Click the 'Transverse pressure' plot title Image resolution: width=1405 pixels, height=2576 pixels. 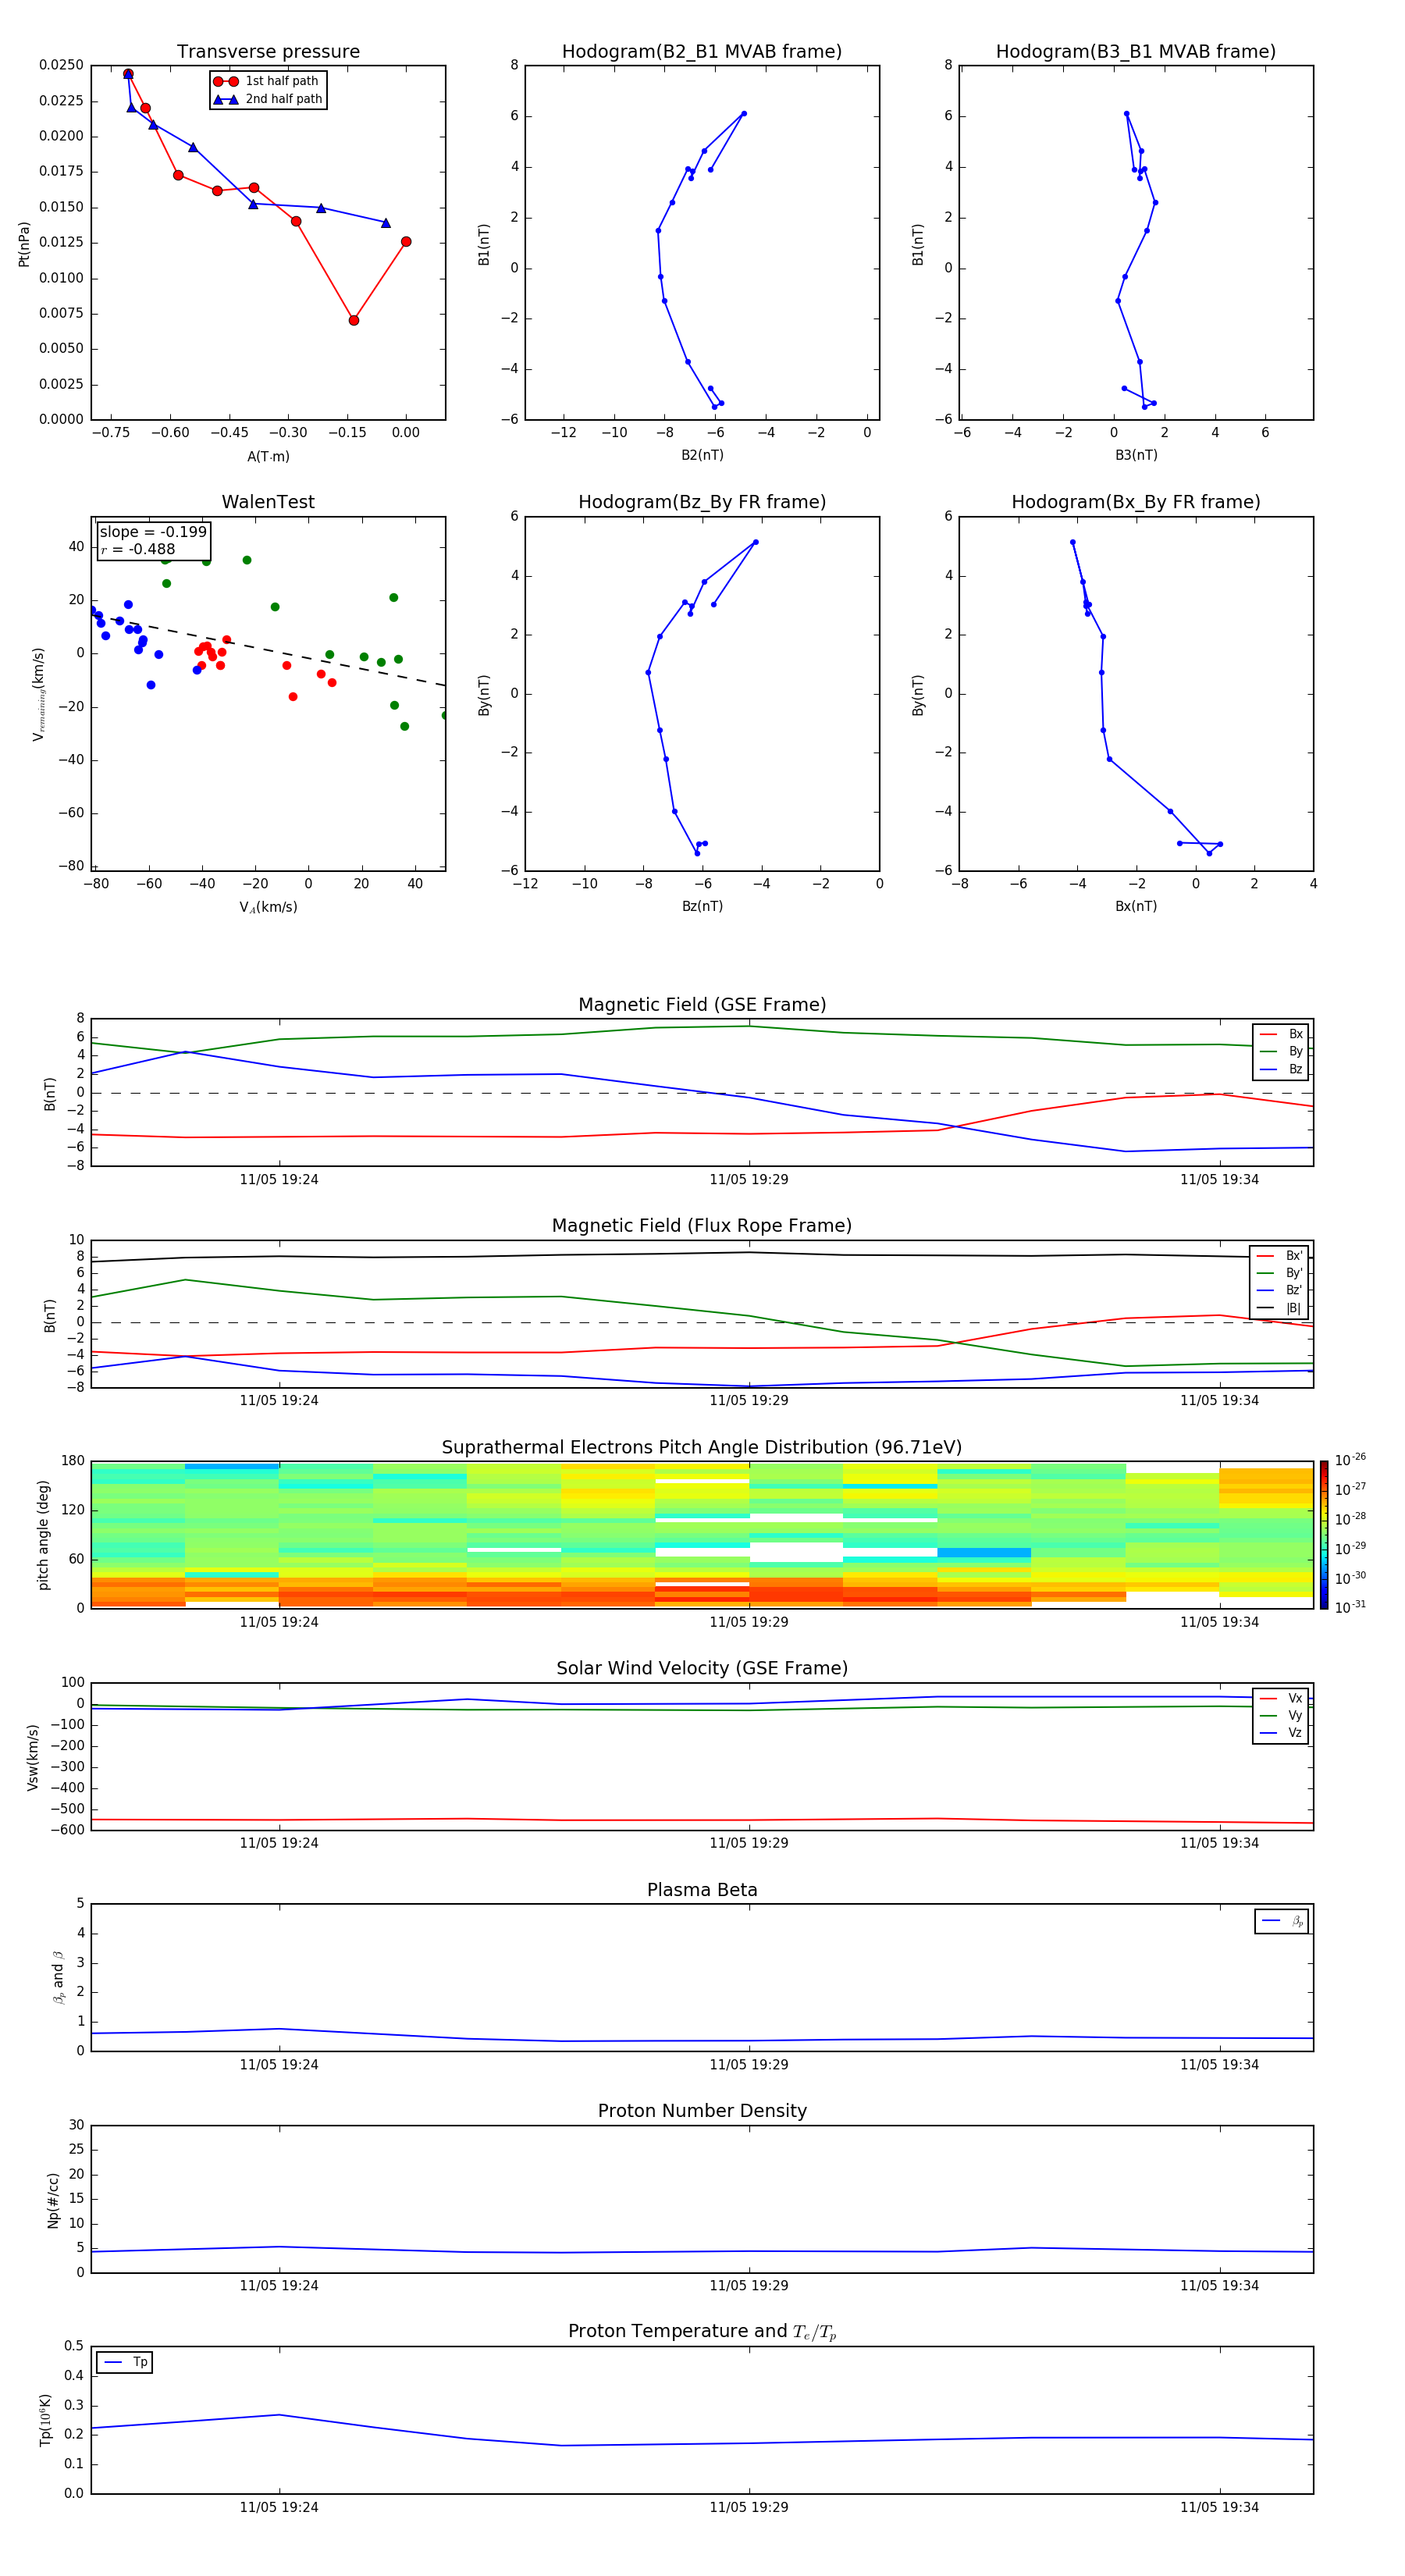point(268,52)
